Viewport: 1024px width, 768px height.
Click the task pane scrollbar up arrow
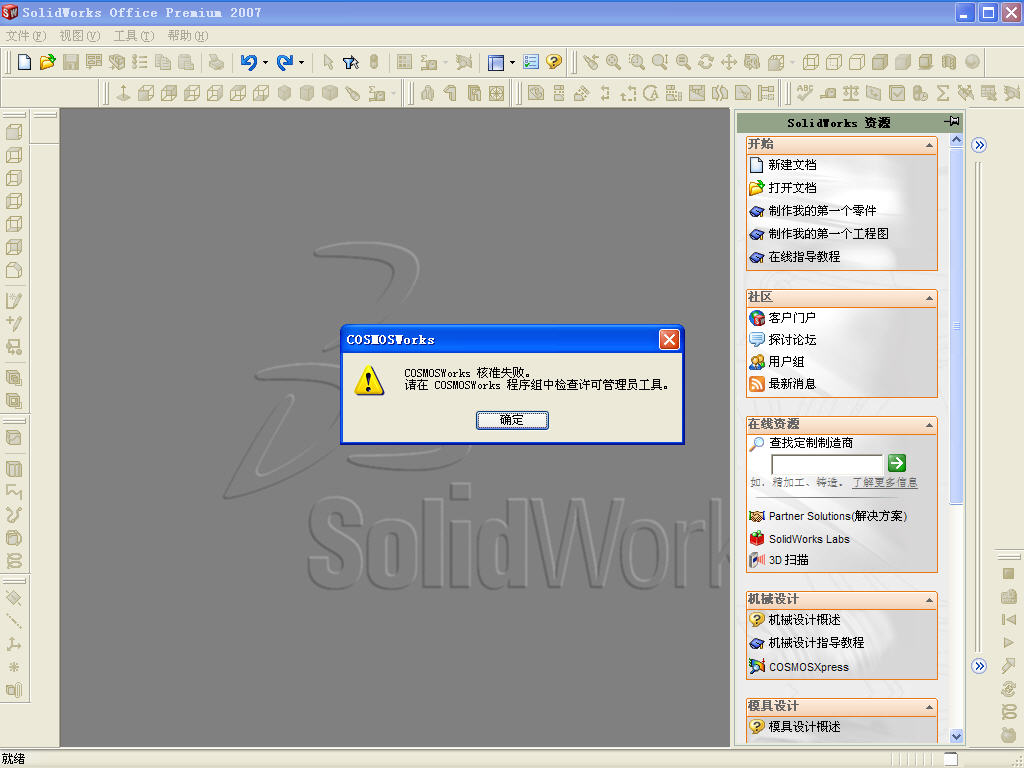point(956,139)
